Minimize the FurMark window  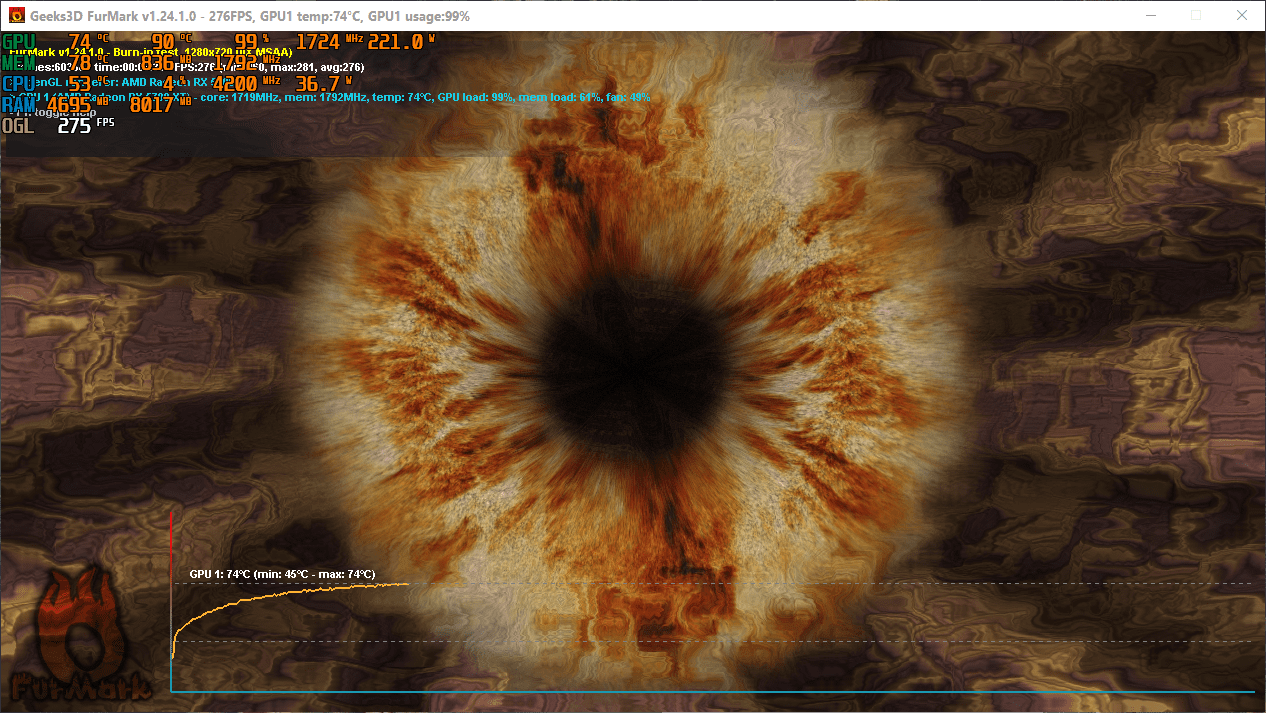1149,16
